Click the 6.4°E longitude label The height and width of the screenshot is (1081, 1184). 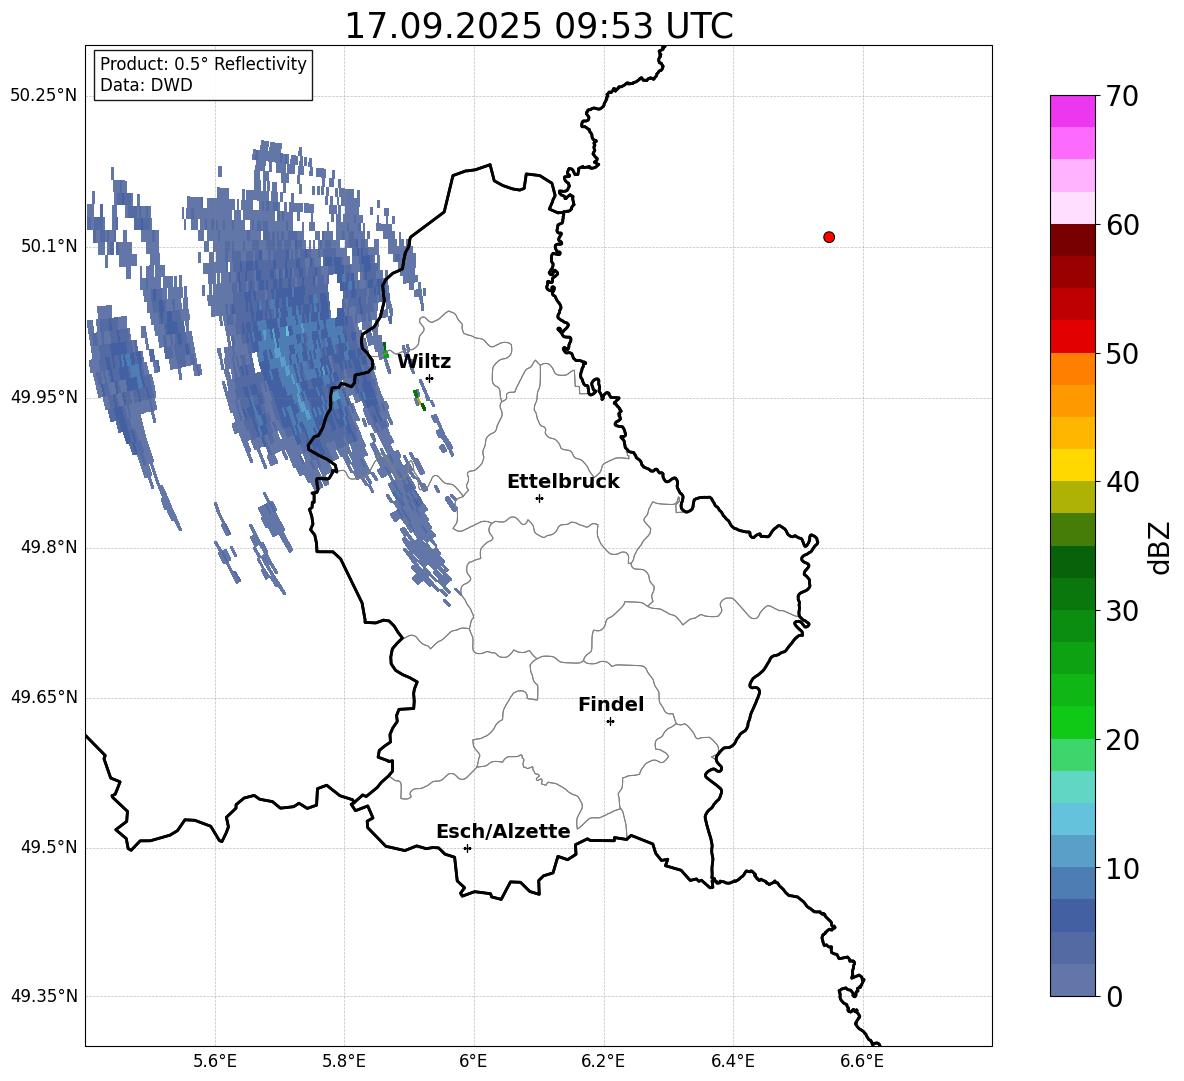point(732,1061)
